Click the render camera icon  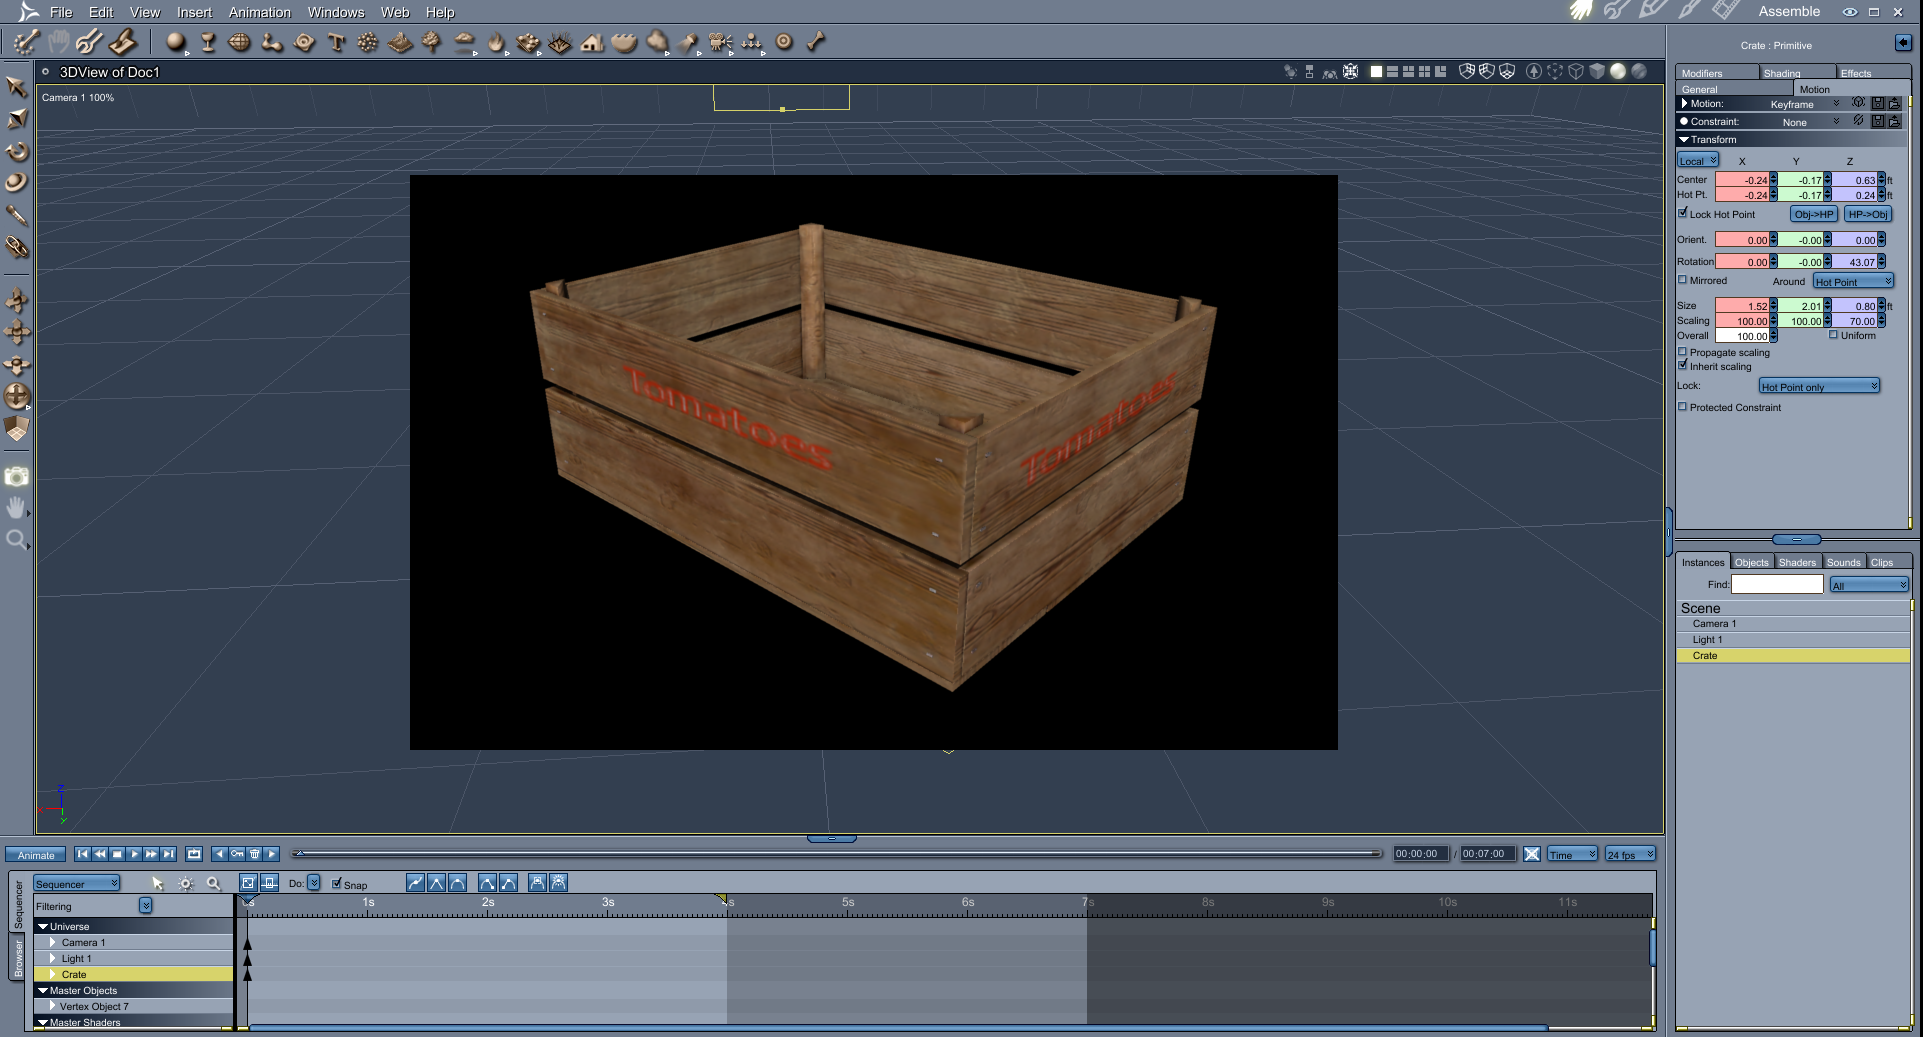pyautogui.click(x=17, y=477)
